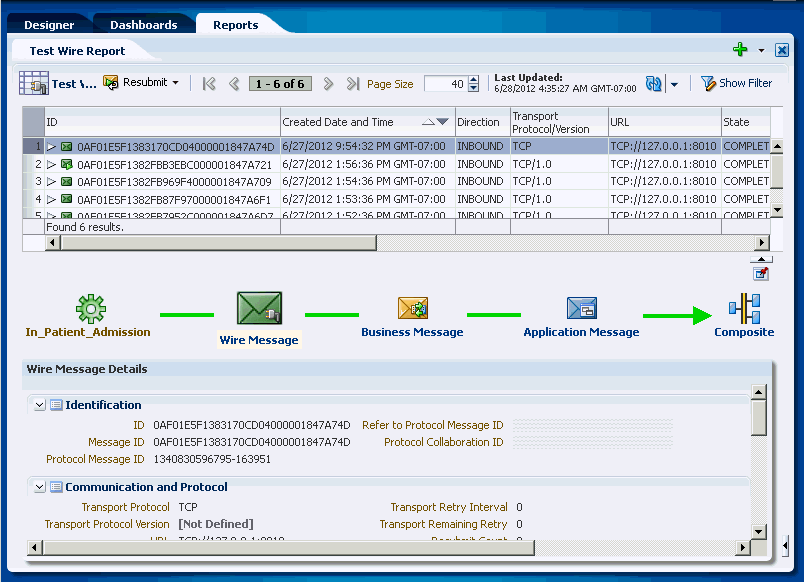The height and width of the screenshot is (582, 804).
Task: Go to next page of results
Action: [x=328, y=84]
